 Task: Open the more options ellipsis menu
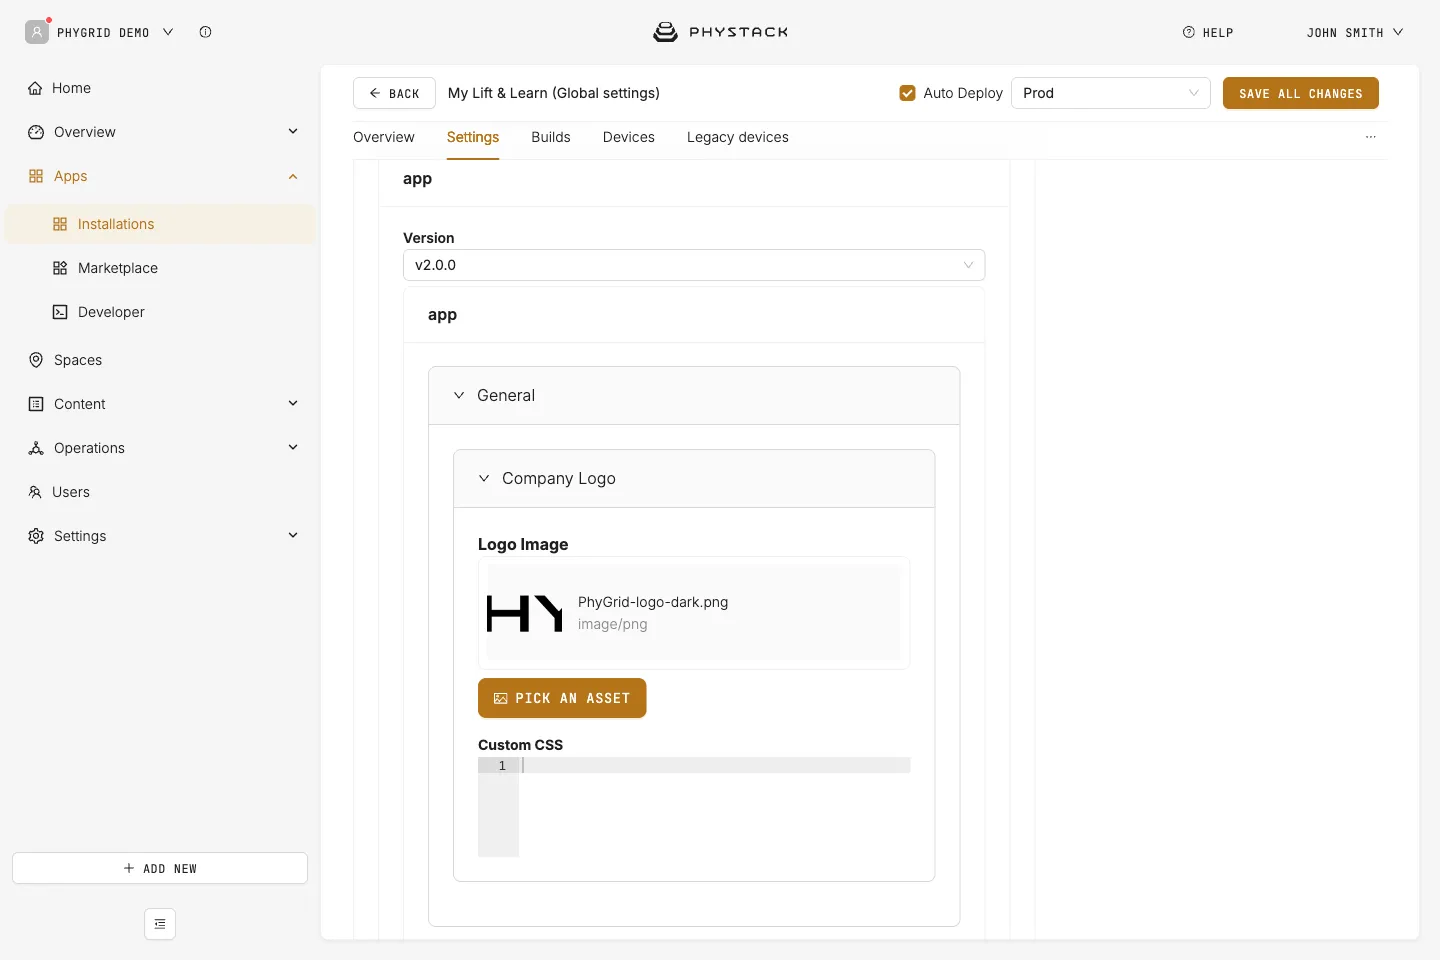[x=1371, y=137]
